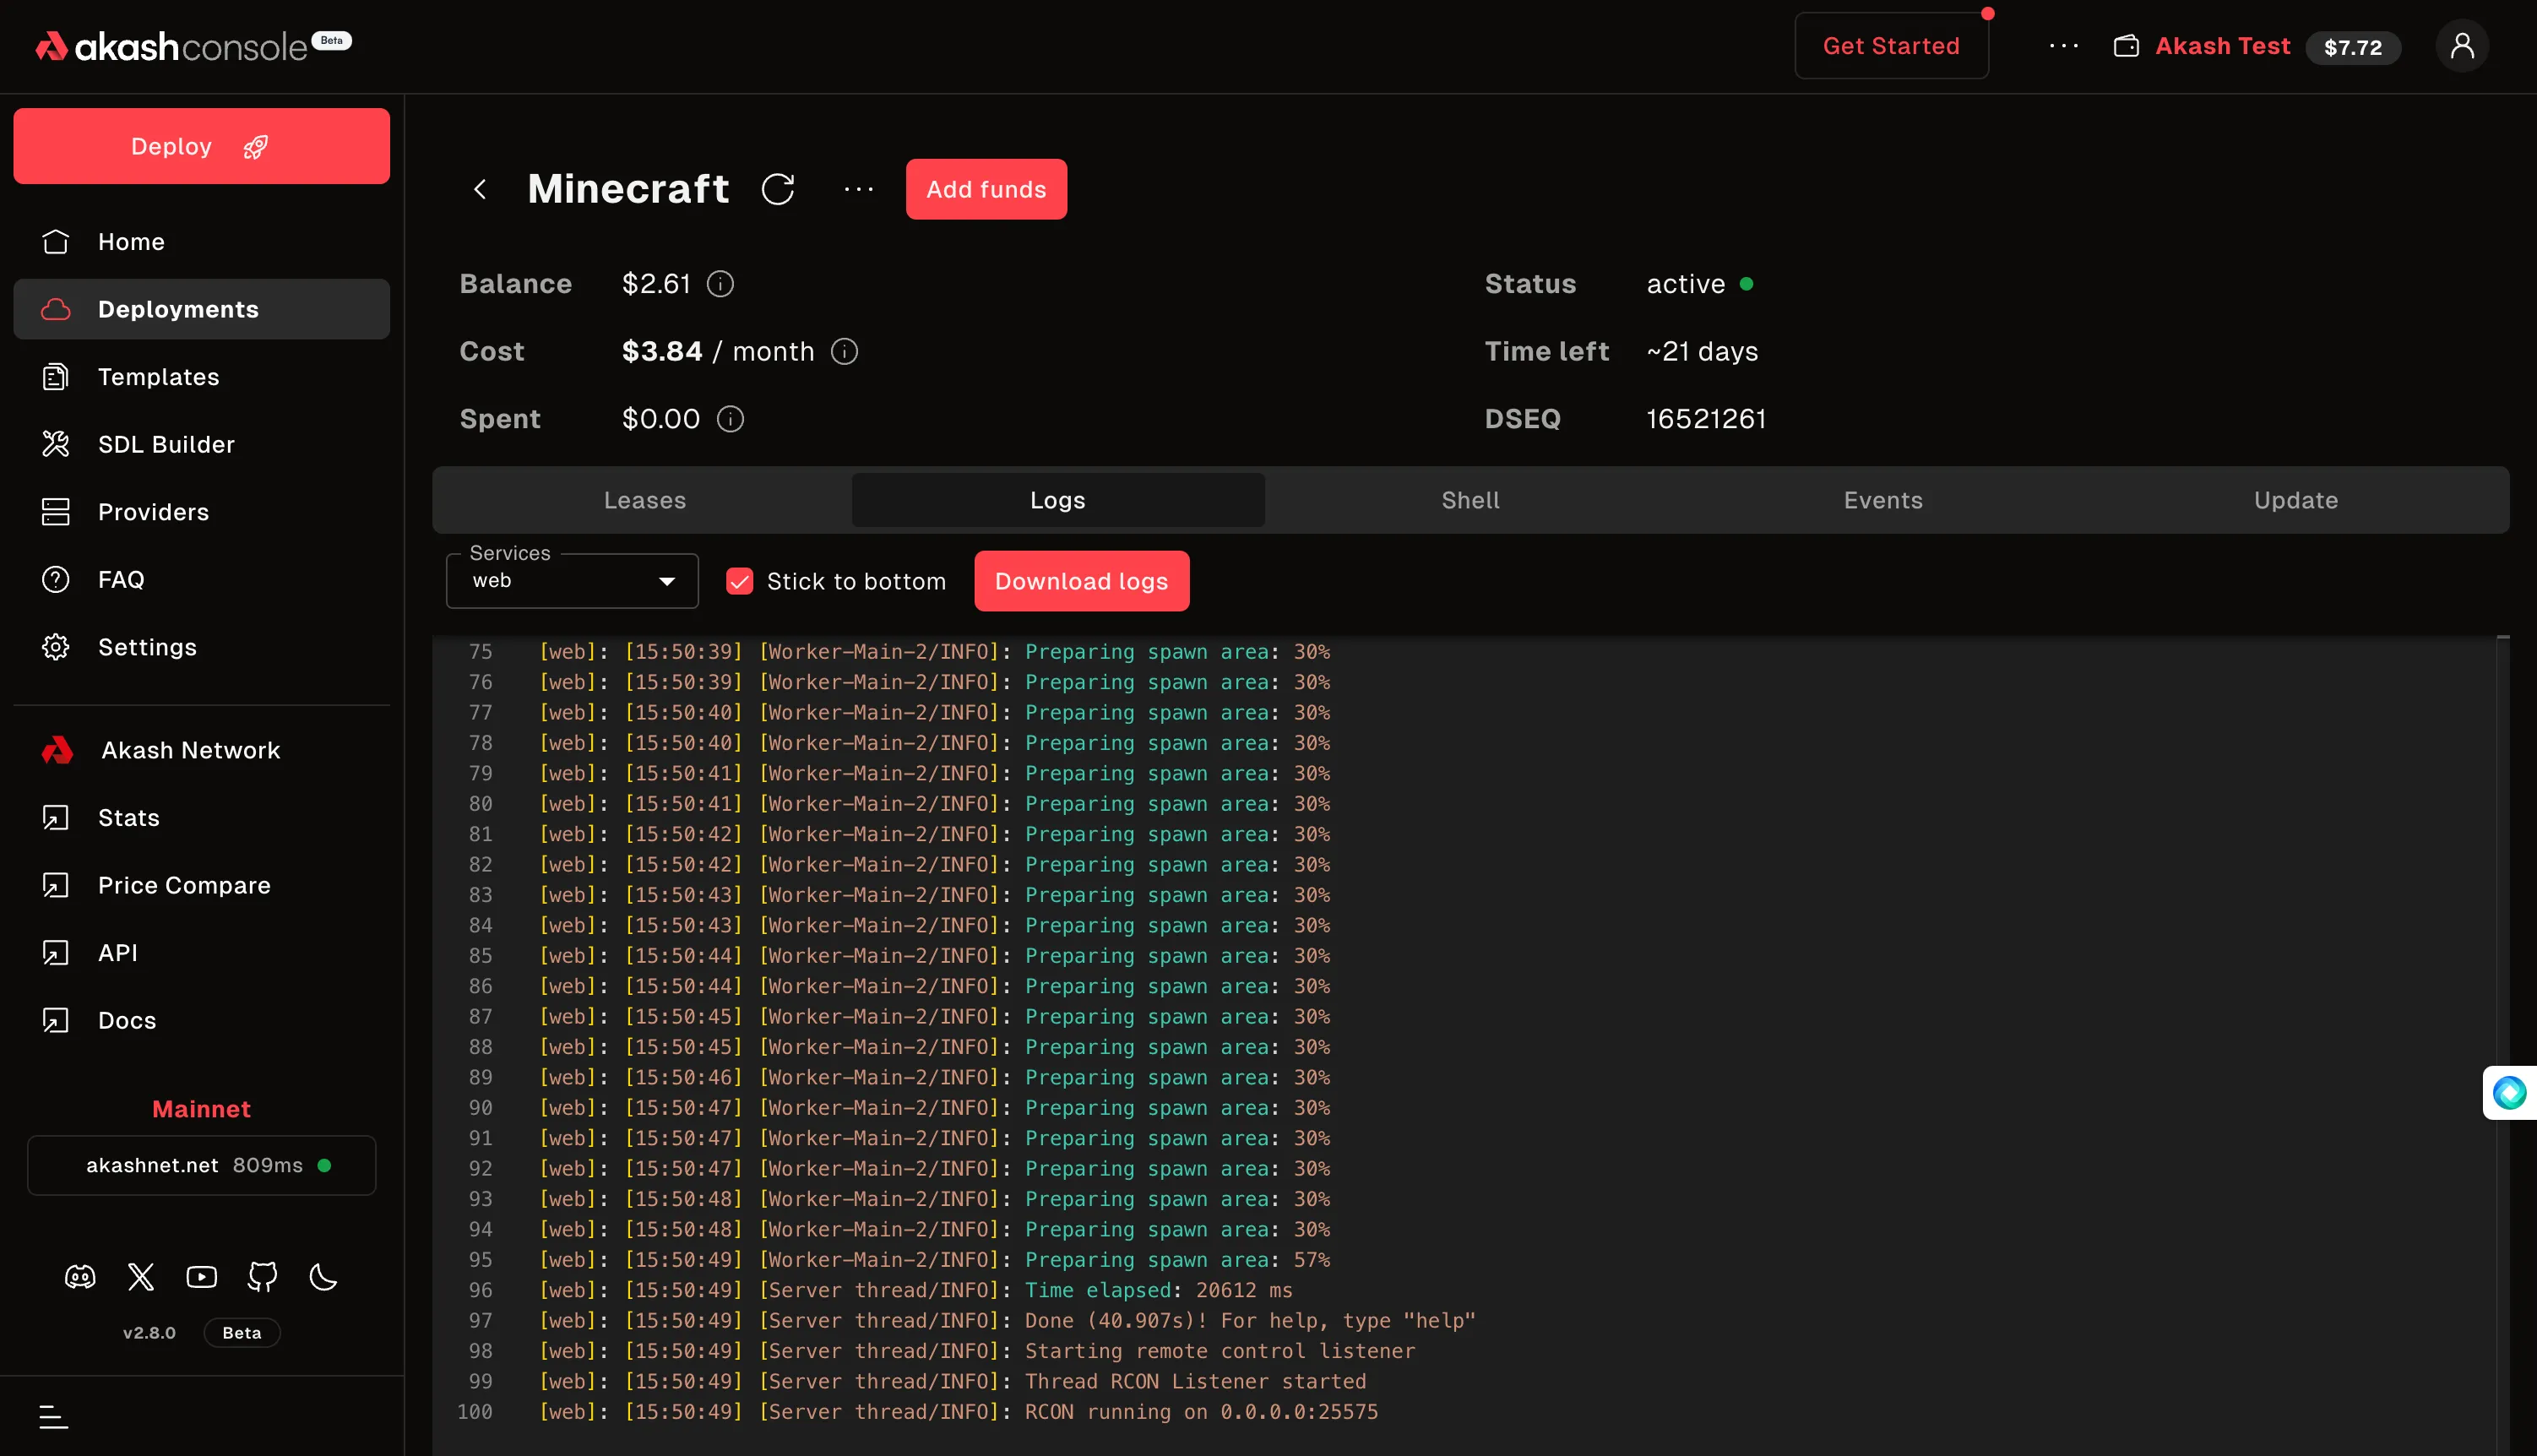Go back using the left chevron arrow
This screenshot has width=2537, height=1456.
480,189
